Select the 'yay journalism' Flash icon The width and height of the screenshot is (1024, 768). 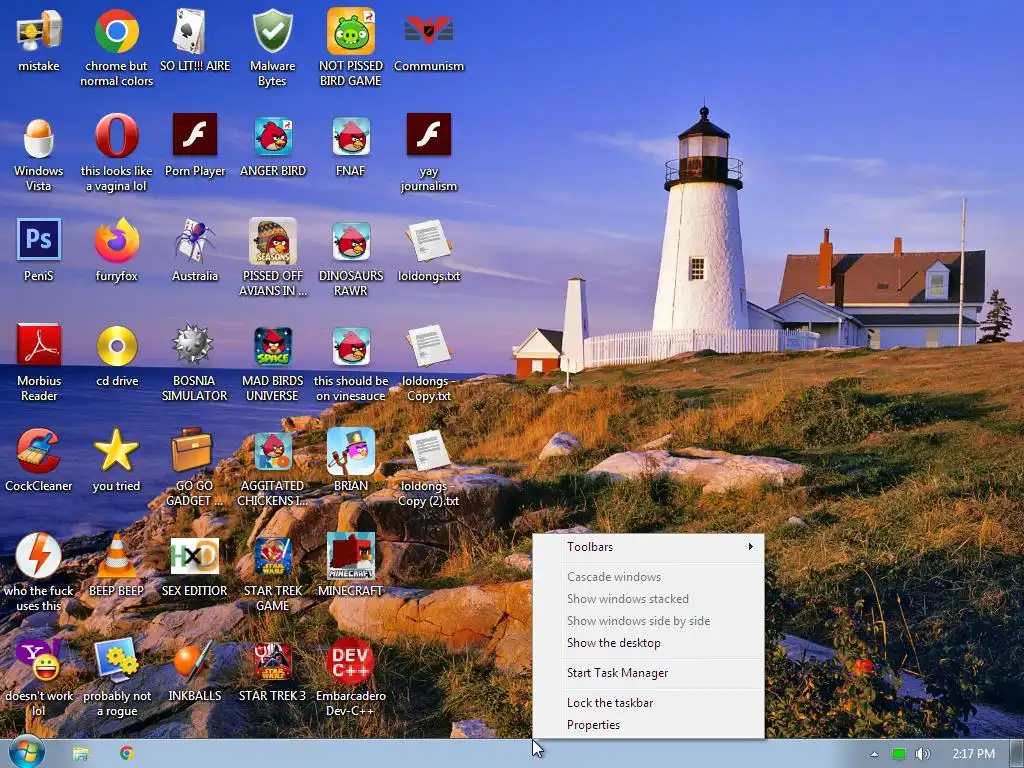428,135
